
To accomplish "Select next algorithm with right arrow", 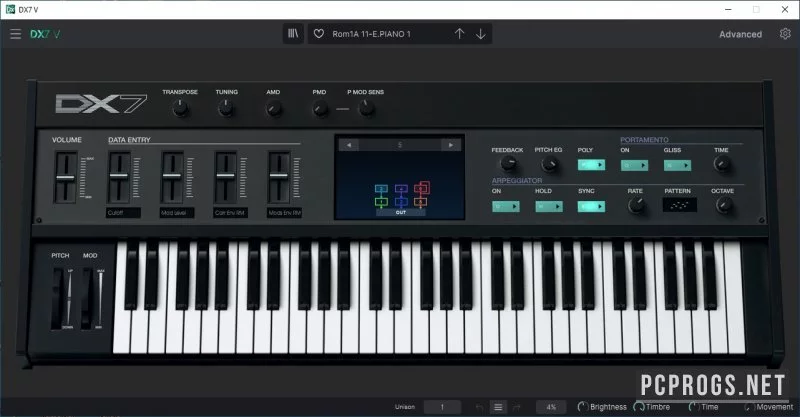I will coord(451,145).
